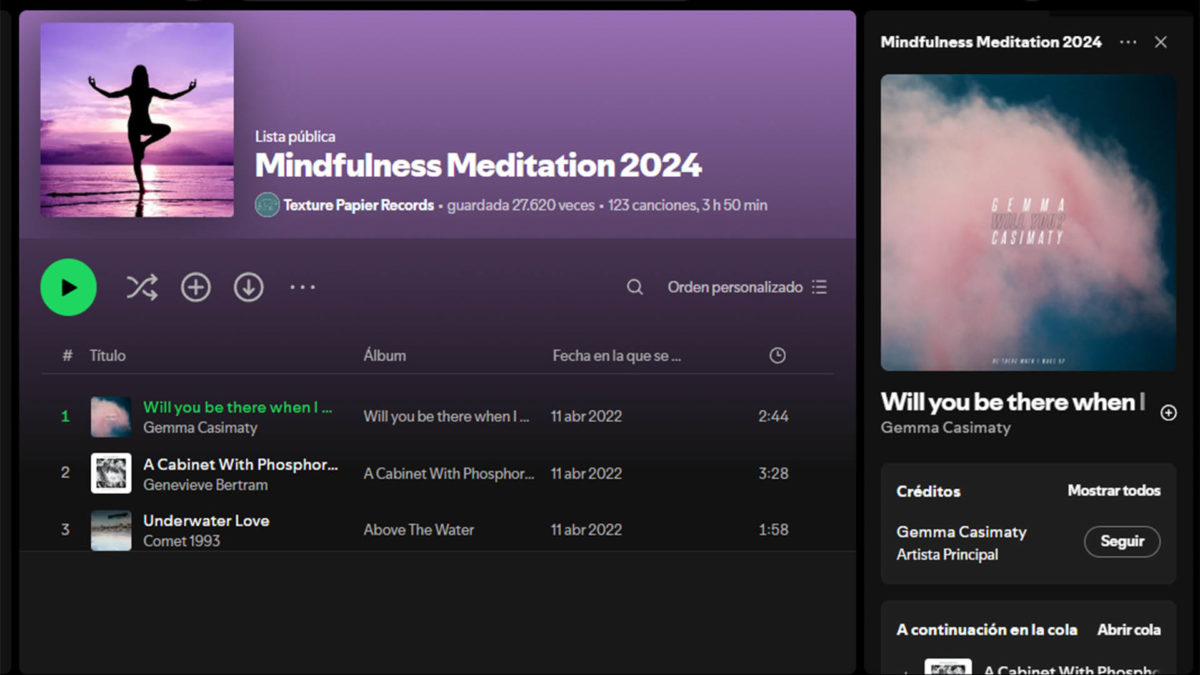
Task: Open Gemma Casimaty below side panel title
Action: pos(946,428)
